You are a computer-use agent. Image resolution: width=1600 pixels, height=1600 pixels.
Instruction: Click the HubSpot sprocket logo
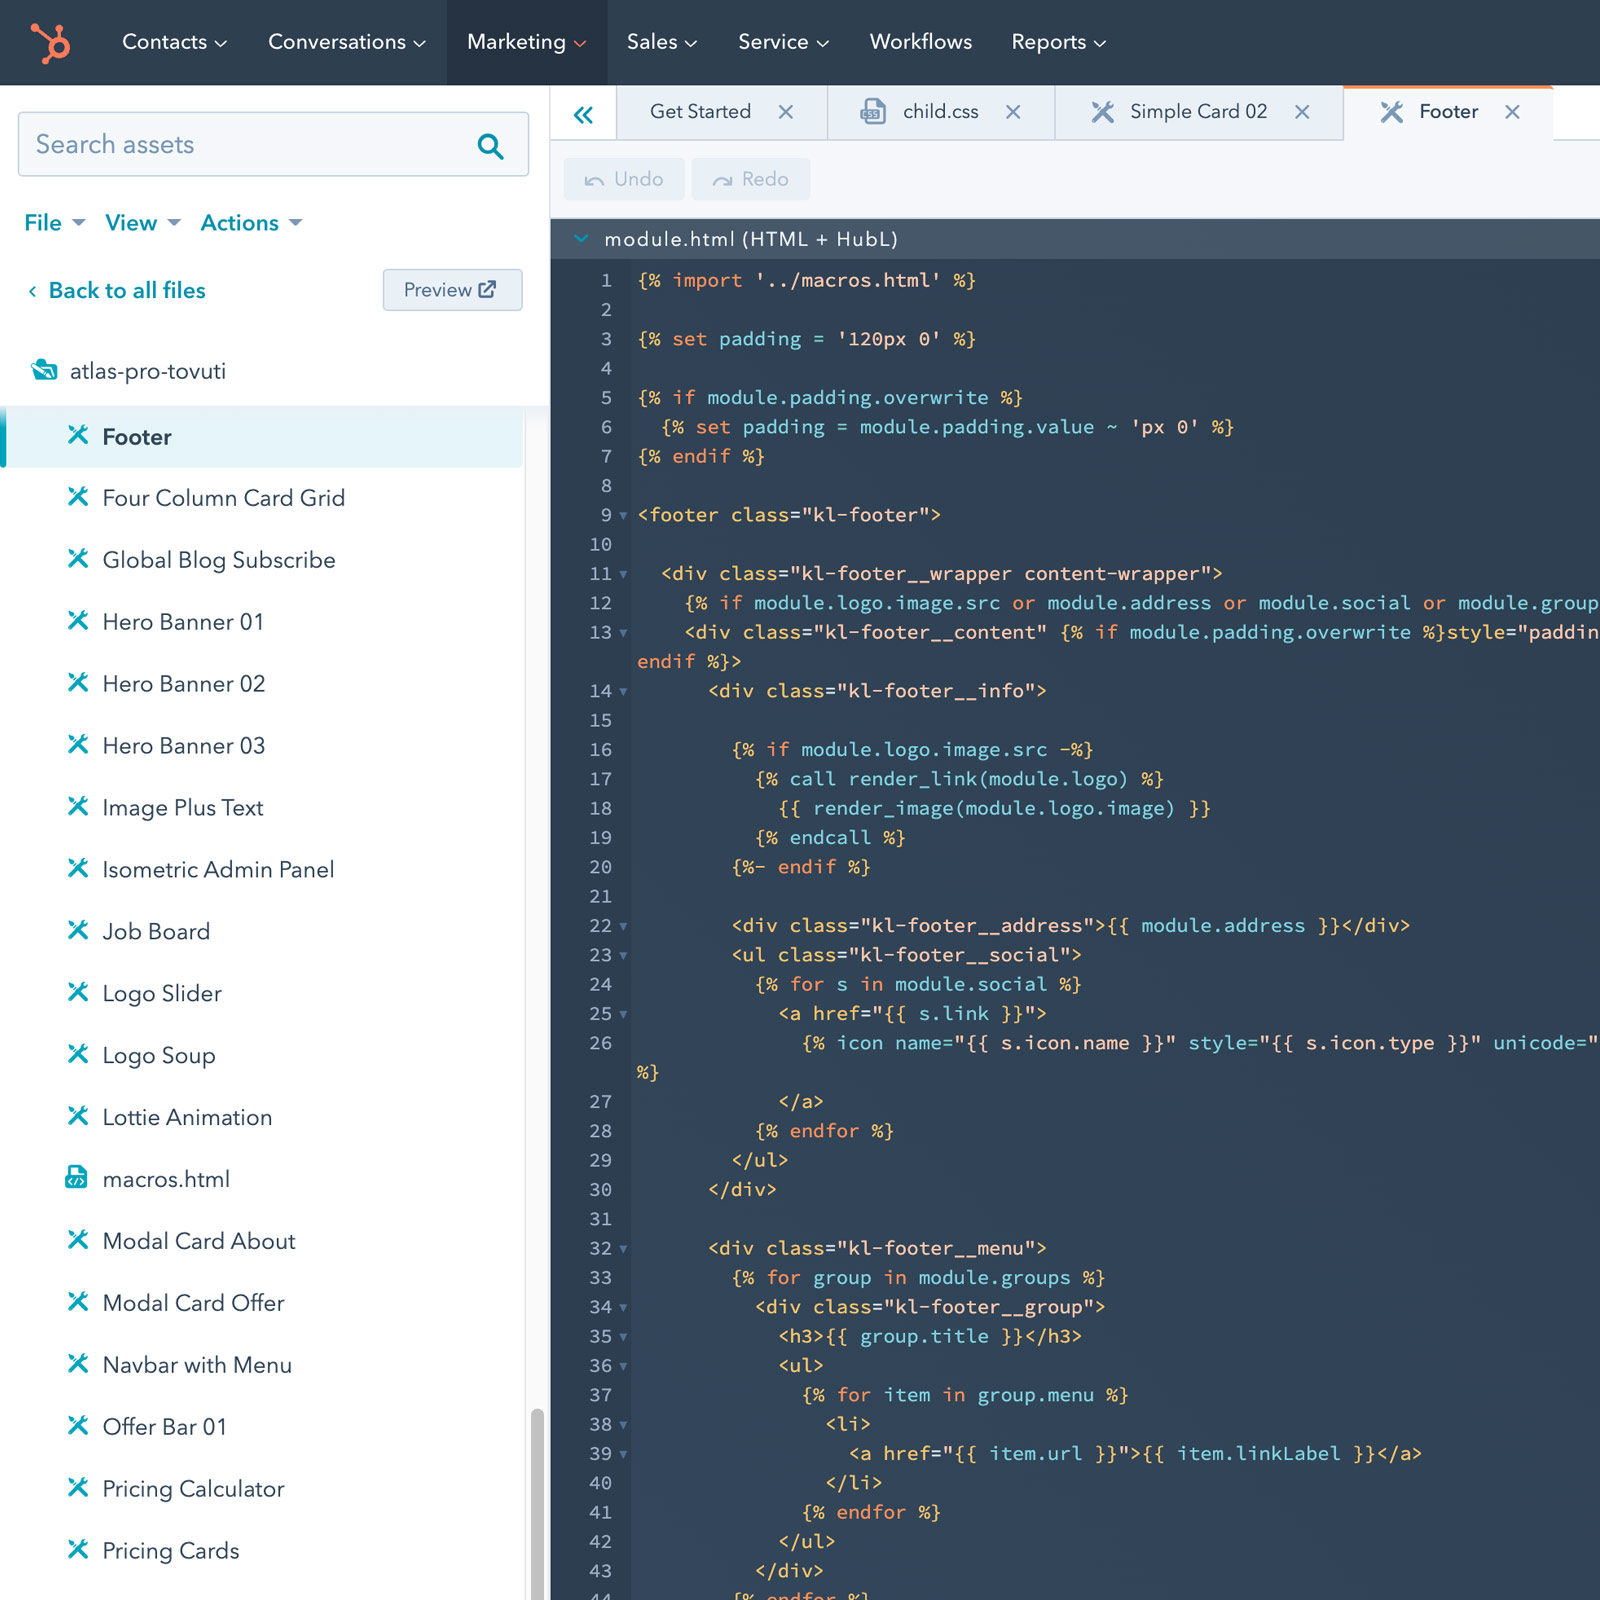[x=50, y=43]
